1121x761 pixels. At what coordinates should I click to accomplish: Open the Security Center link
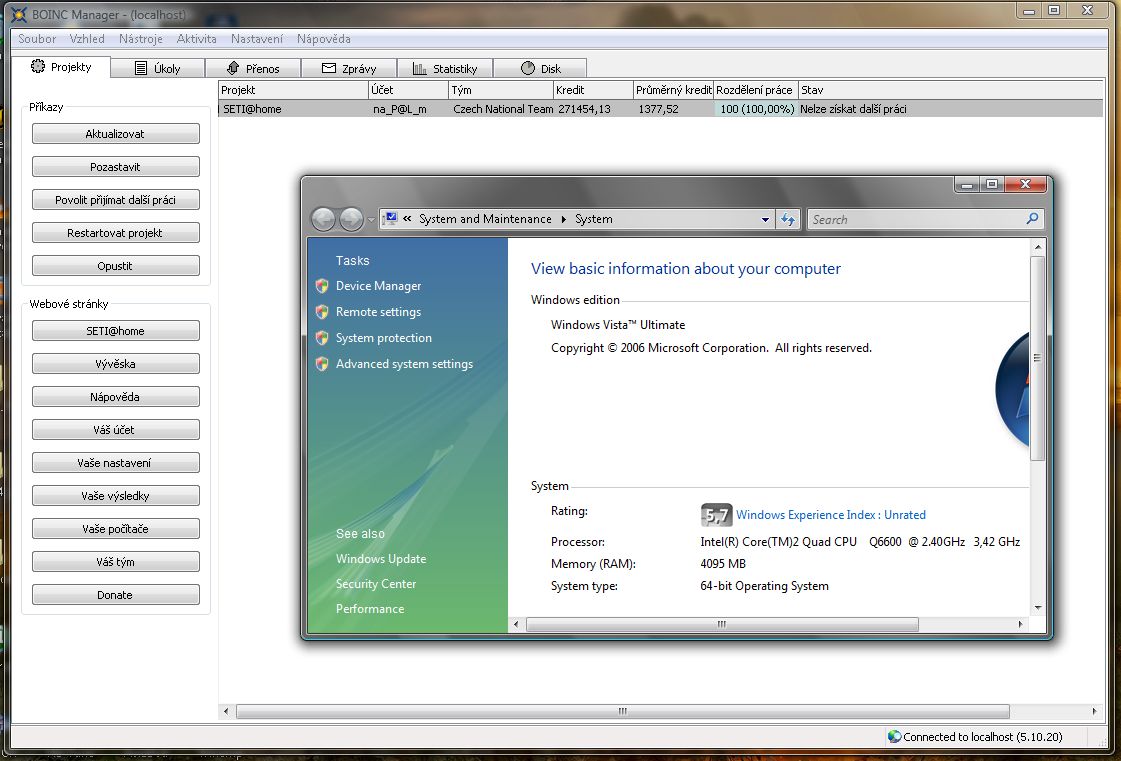tap(376, 584)
